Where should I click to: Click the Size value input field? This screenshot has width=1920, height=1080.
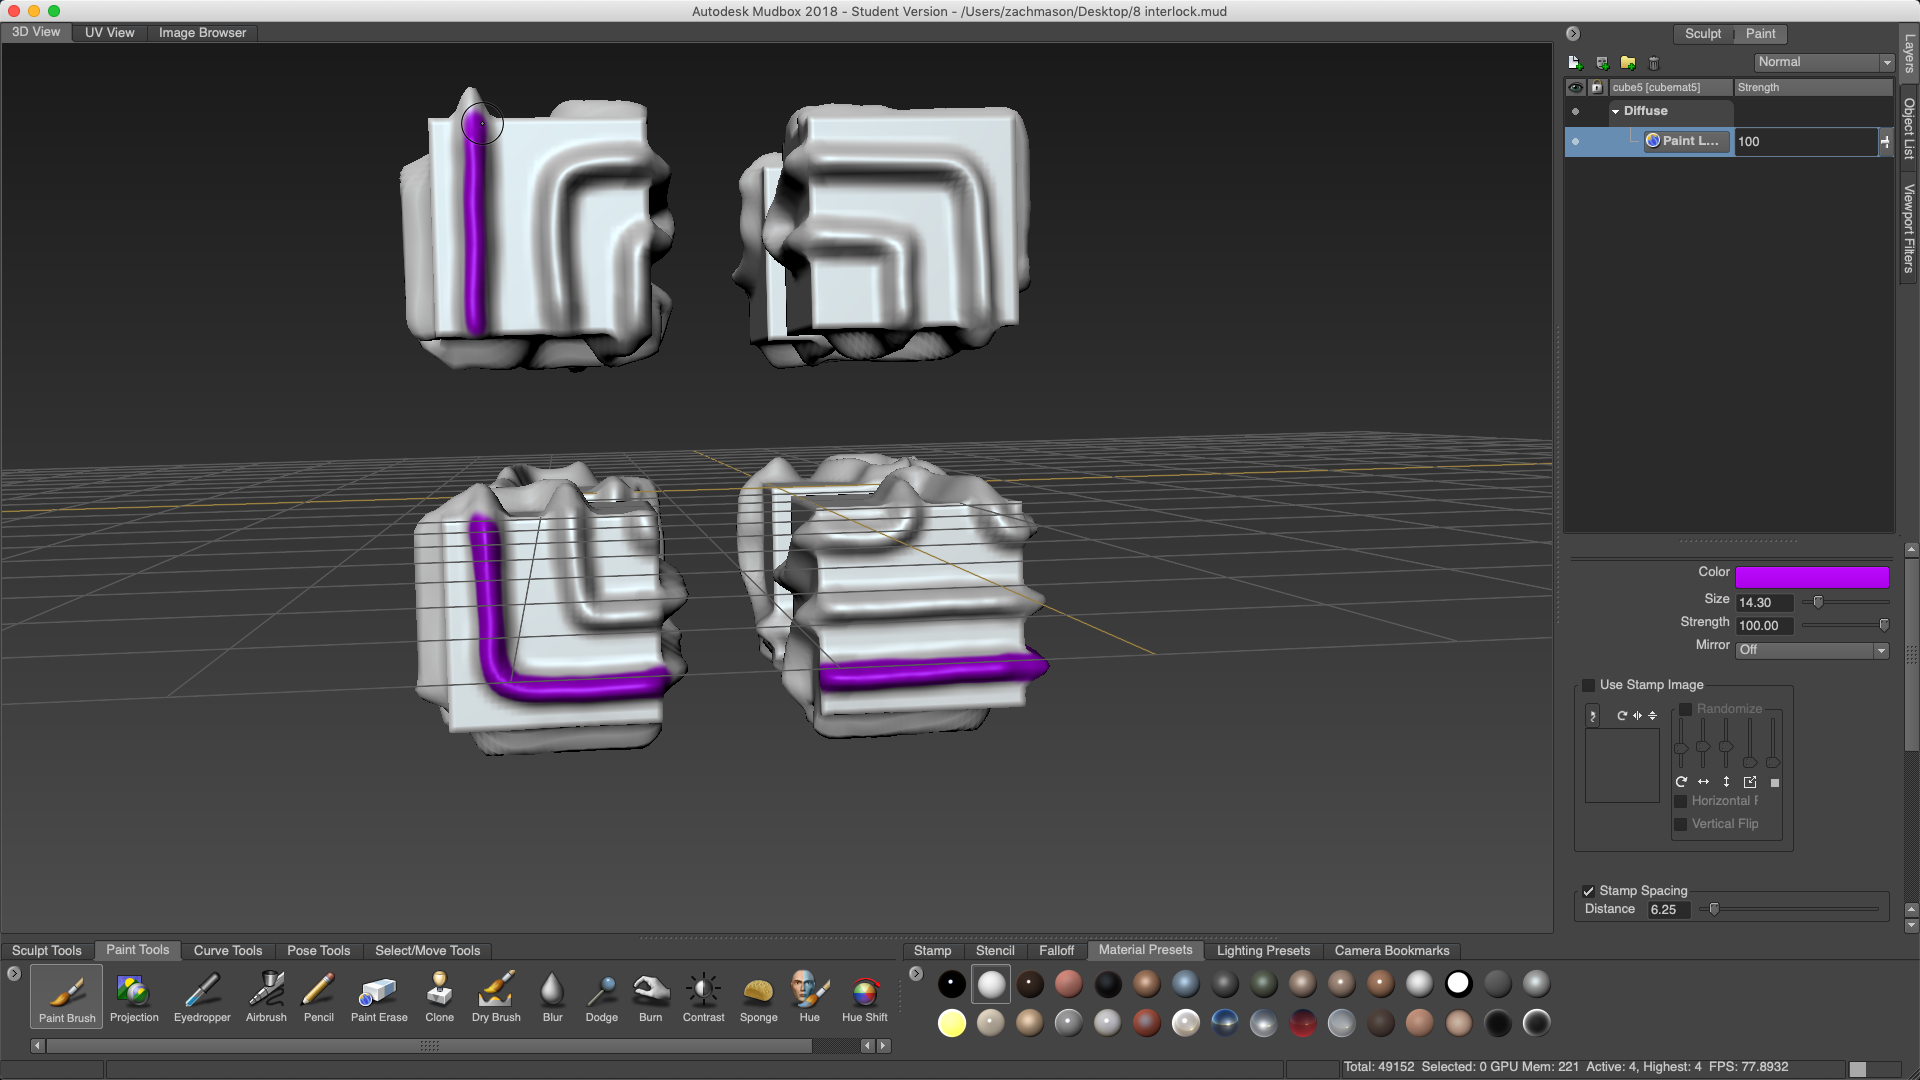coord(1764,602)
